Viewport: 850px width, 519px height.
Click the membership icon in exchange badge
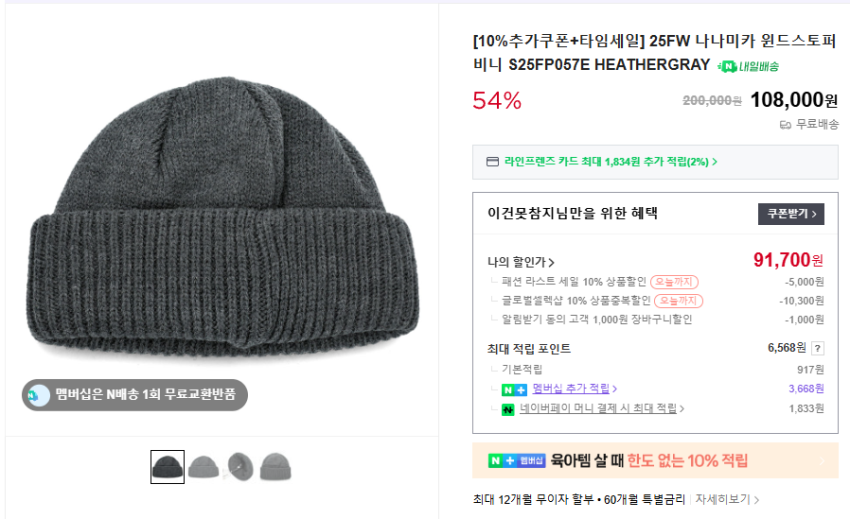click(39, 395)
